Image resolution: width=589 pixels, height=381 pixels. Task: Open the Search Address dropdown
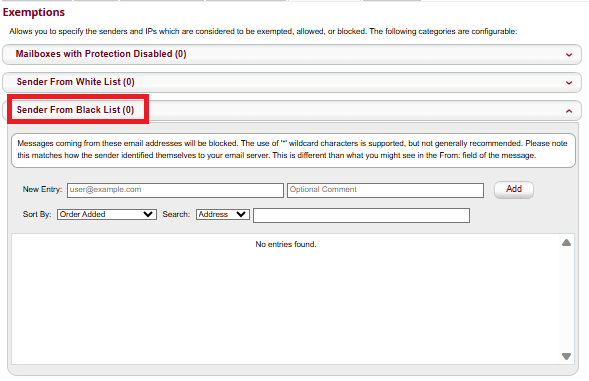[223, 215]
